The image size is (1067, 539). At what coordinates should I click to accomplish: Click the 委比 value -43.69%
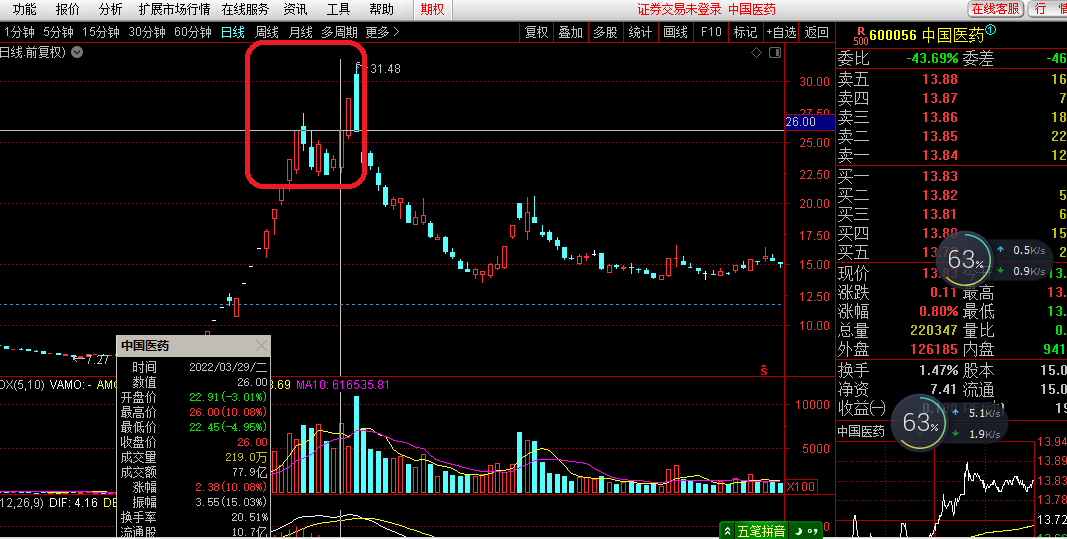(x=932, y=59)
